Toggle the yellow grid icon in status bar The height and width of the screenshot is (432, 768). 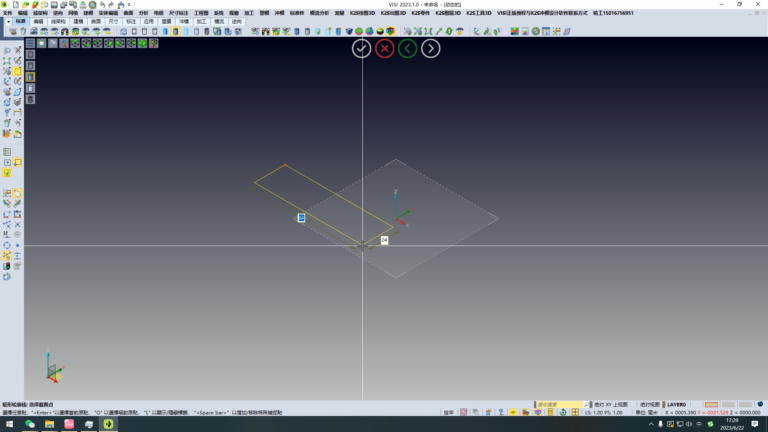pos(575,412)
